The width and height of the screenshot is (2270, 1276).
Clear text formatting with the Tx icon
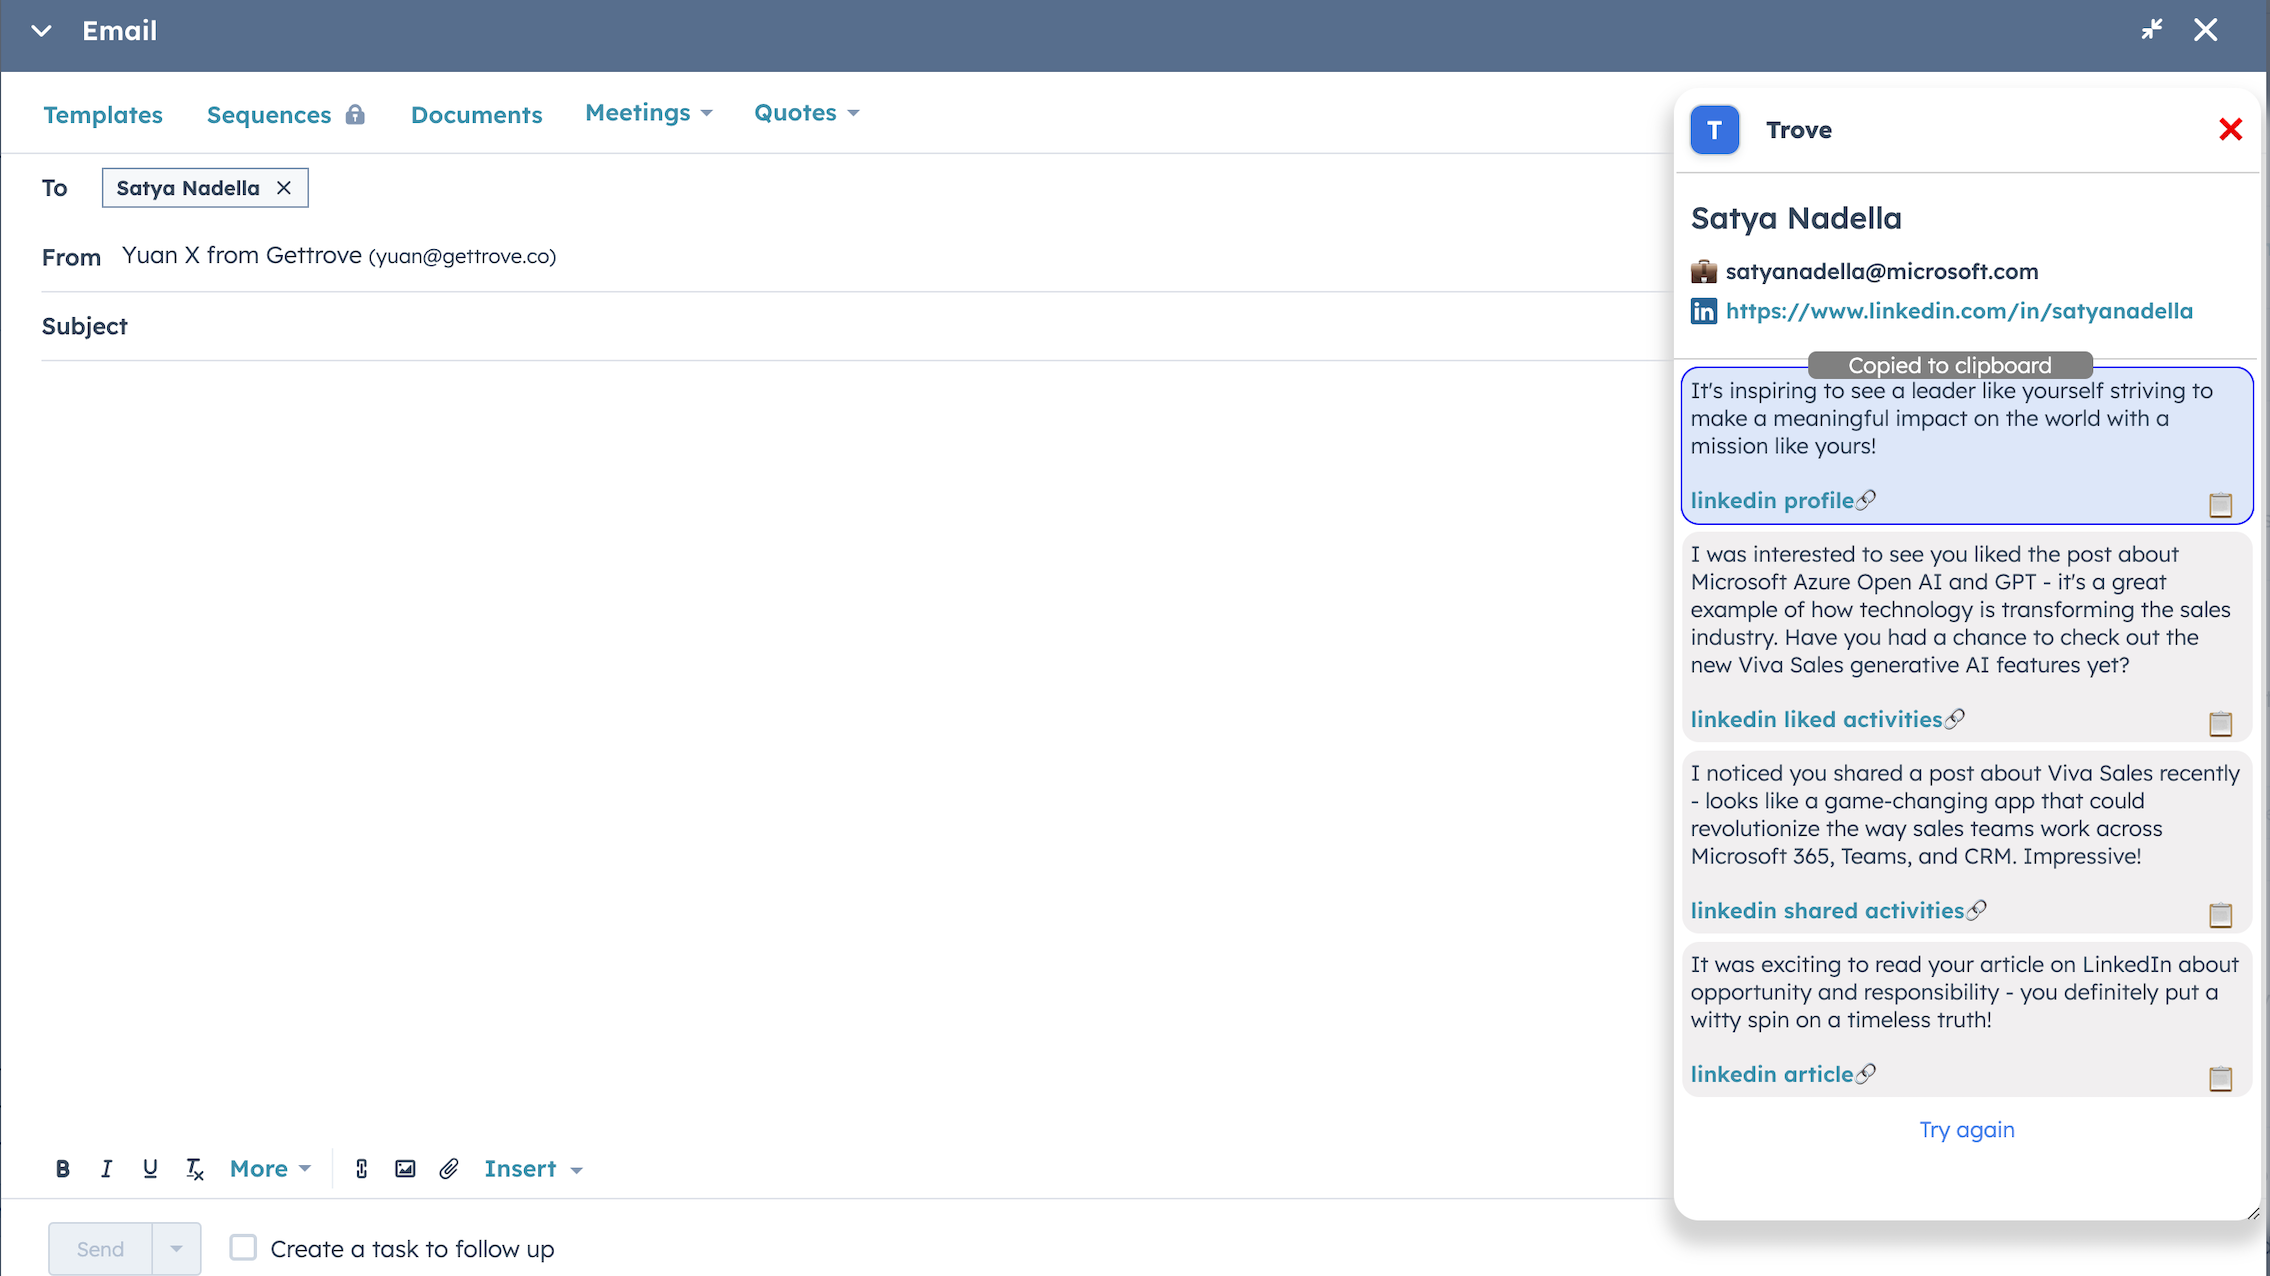(x=194, y=1168)
